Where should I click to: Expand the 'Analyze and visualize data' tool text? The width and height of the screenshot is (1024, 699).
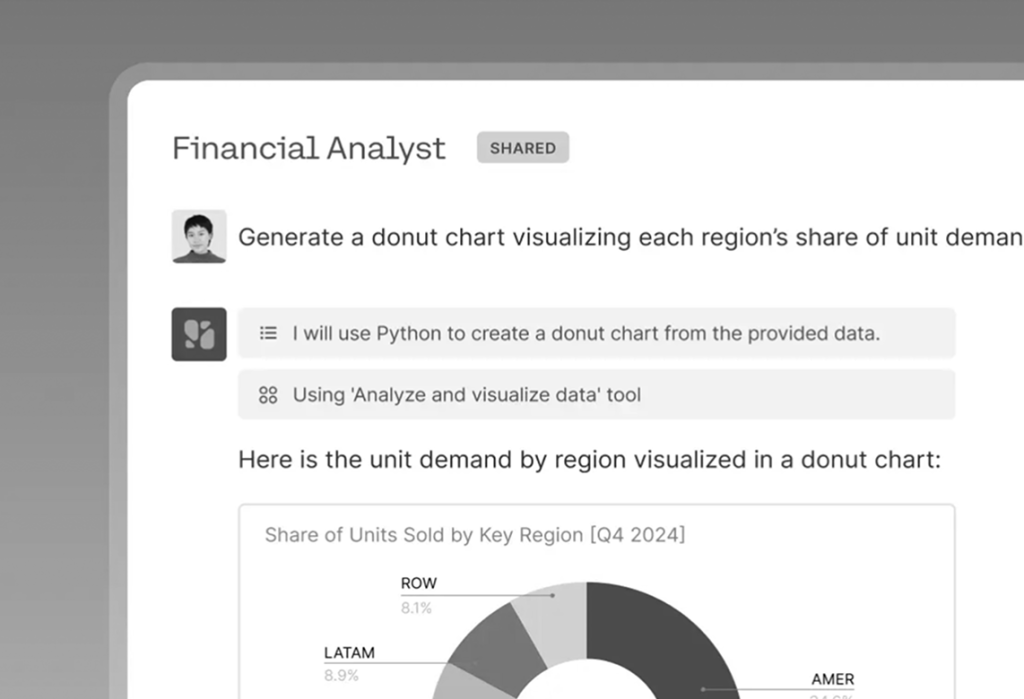point(467,395)
